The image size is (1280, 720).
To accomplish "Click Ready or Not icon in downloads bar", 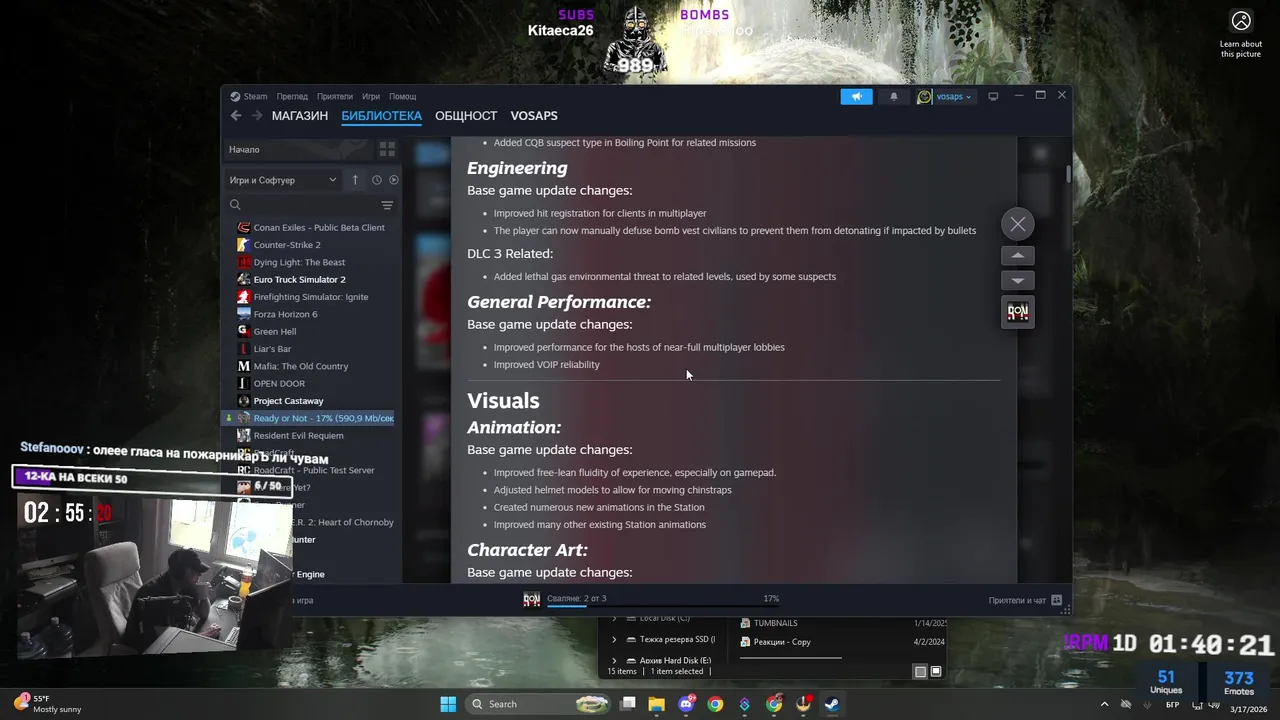I will 532,599.
